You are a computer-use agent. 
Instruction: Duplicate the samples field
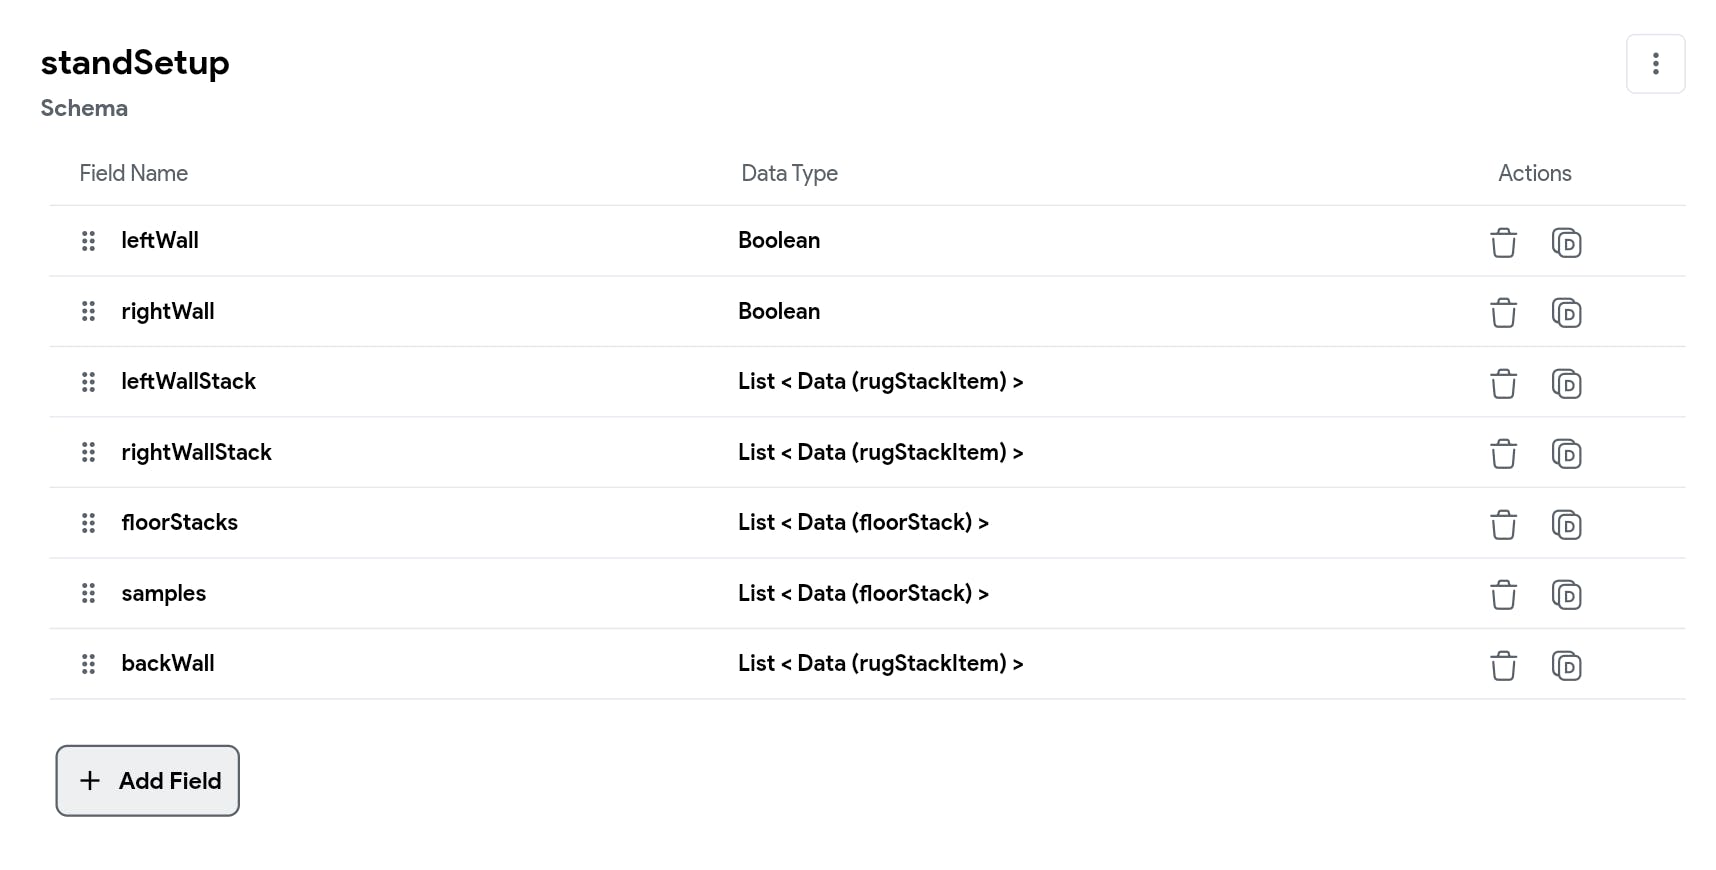tap(1566, 595)
